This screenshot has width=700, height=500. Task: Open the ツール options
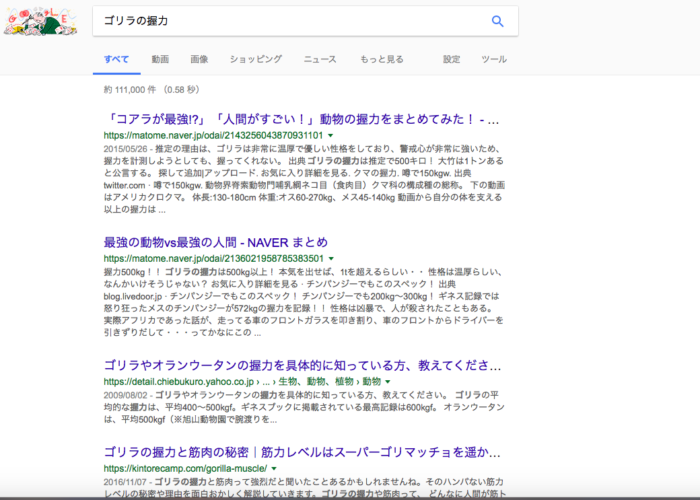click(x=494, y=59)
